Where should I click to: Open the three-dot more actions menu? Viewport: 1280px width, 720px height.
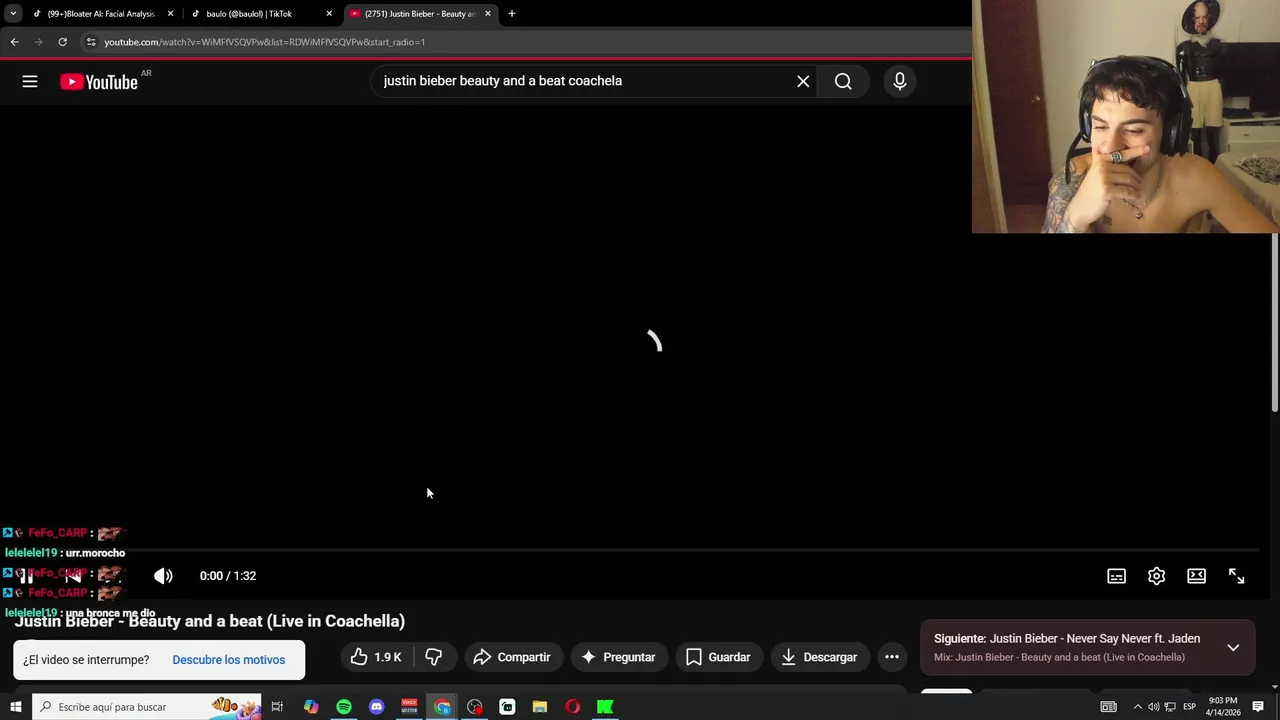tap(892, 657)
